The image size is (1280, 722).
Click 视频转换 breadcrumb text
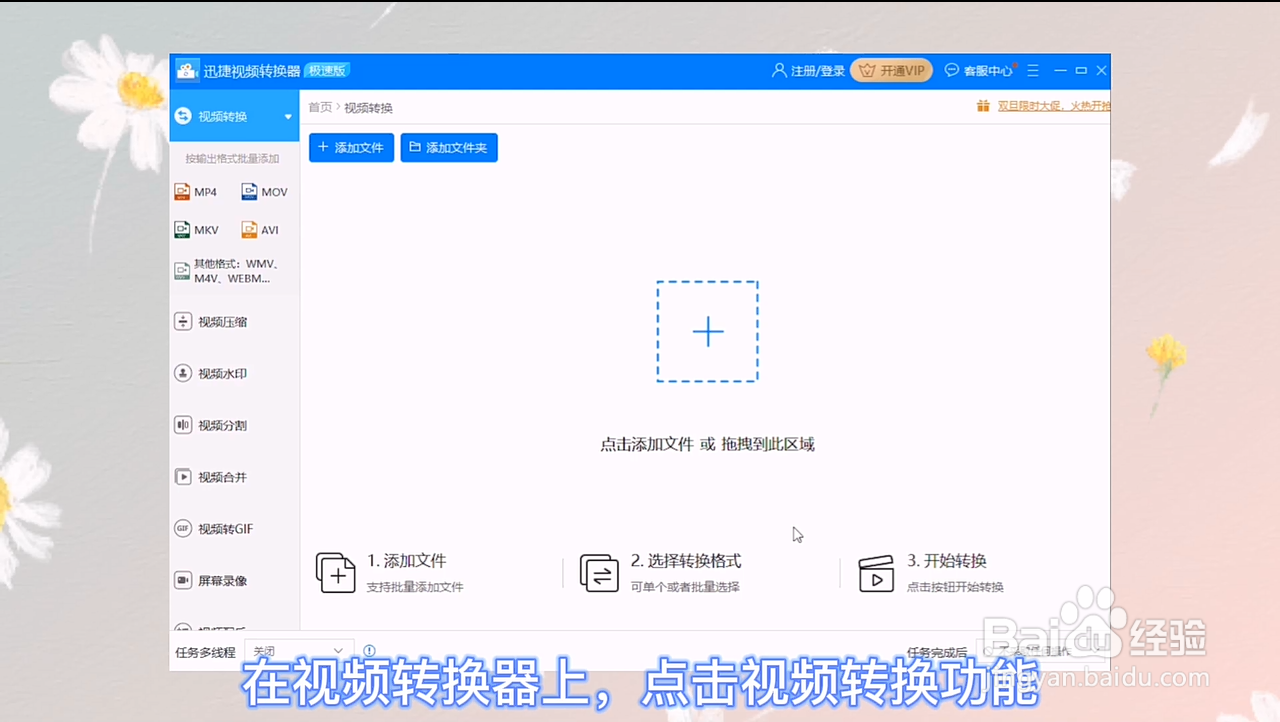(x=369, y=108)
